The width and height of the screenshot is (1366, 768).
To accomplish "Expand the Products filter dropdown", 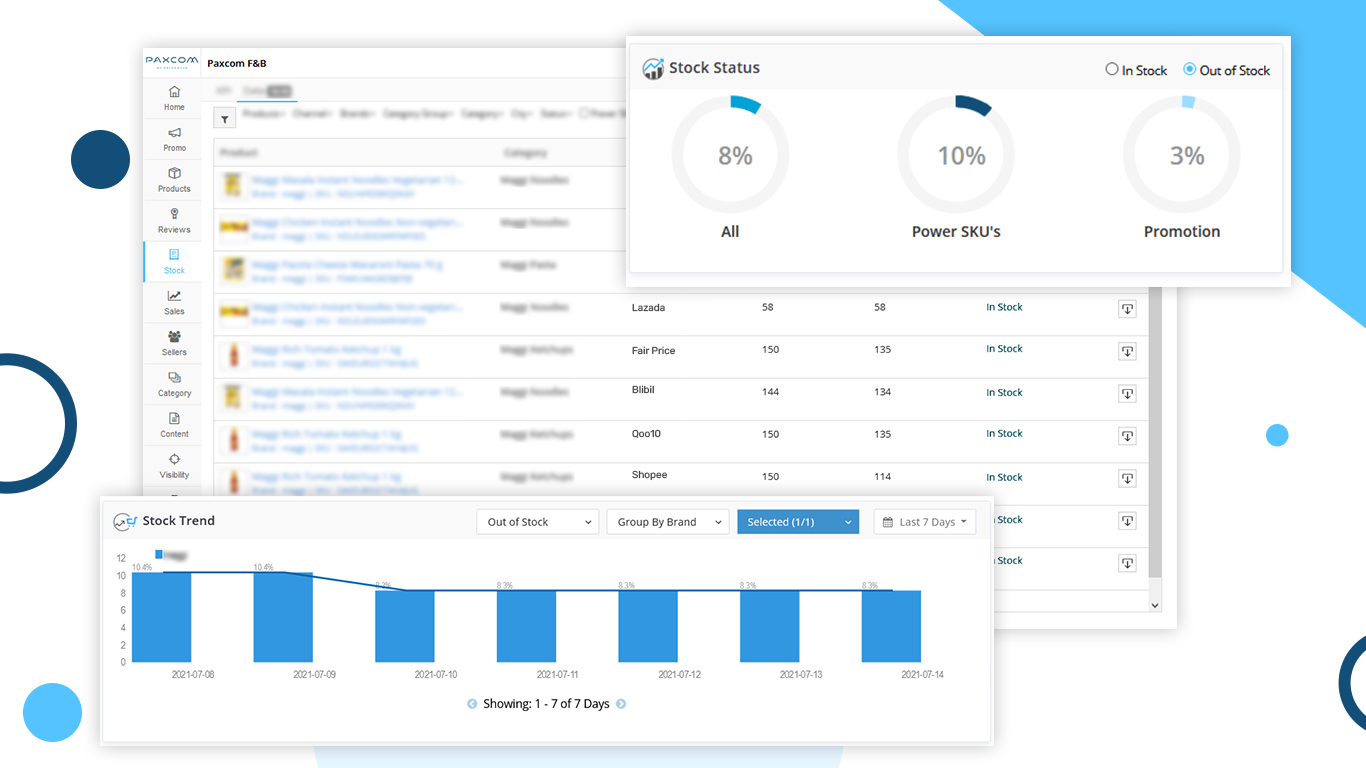I will (x=265, y=114).
